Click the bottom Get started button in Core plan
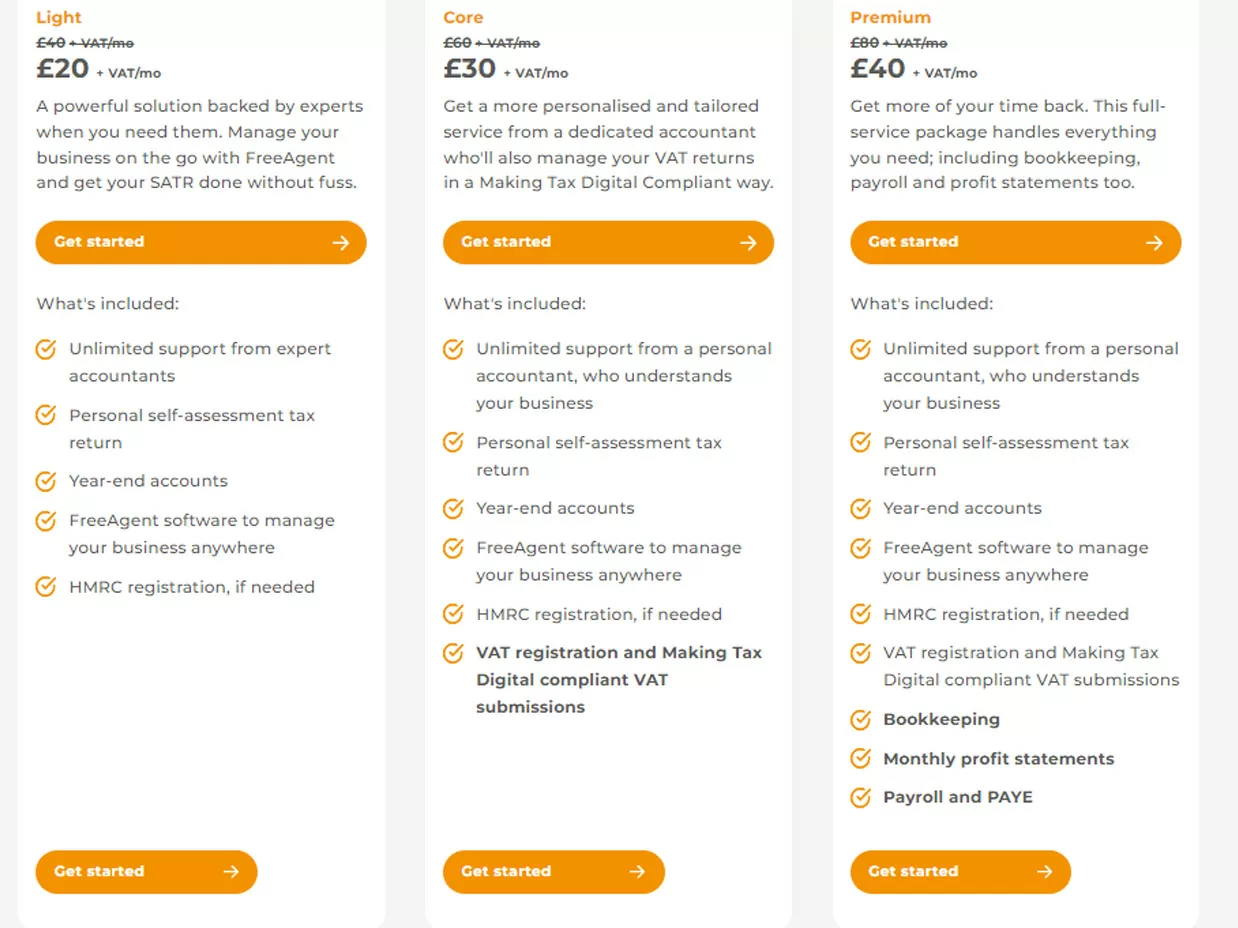 click(553, 871)
